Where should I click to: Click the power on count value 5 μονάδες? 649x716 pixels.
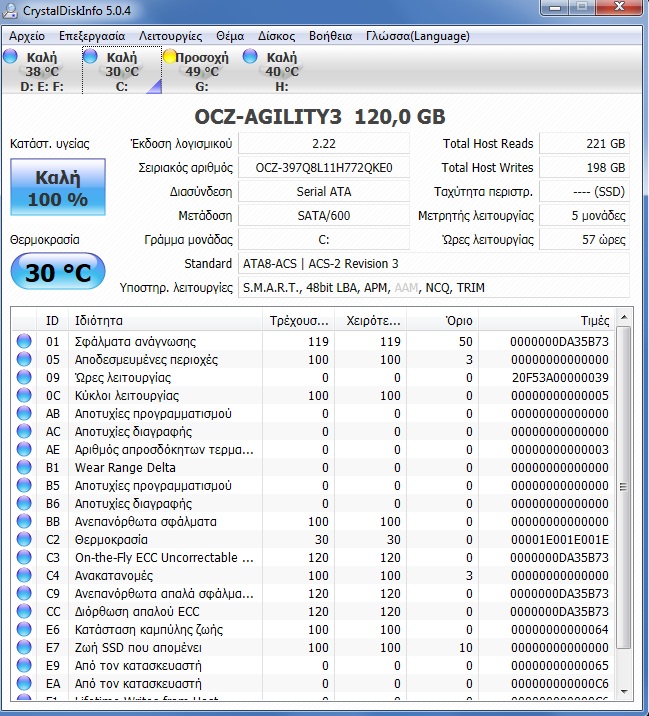click(x=585, y=216)
